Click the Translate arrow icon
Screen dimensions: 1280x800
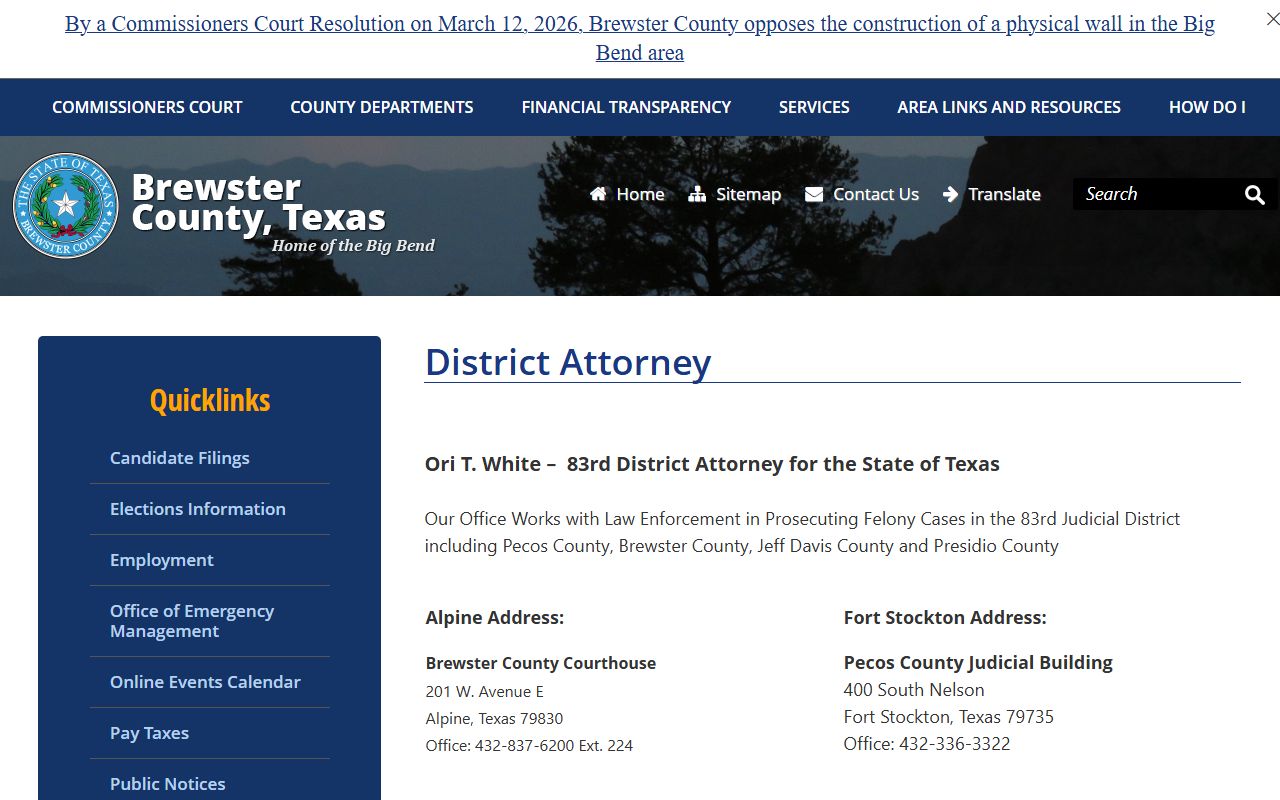click(x=950, y=194)
